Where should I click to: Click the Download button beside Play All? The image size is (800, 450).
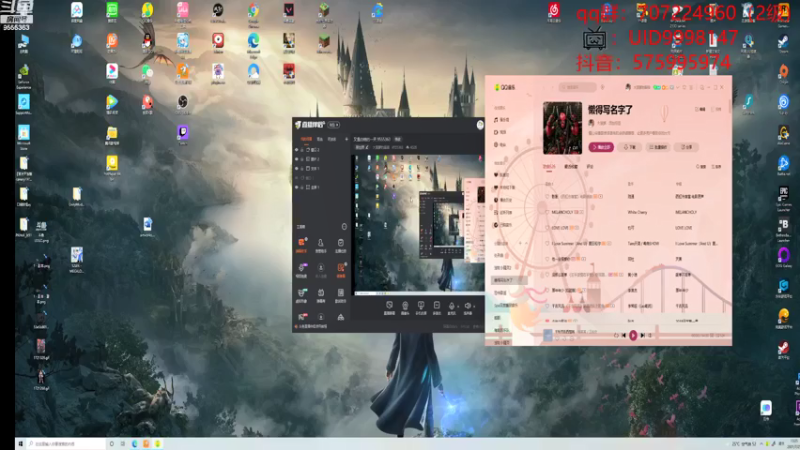630,147
